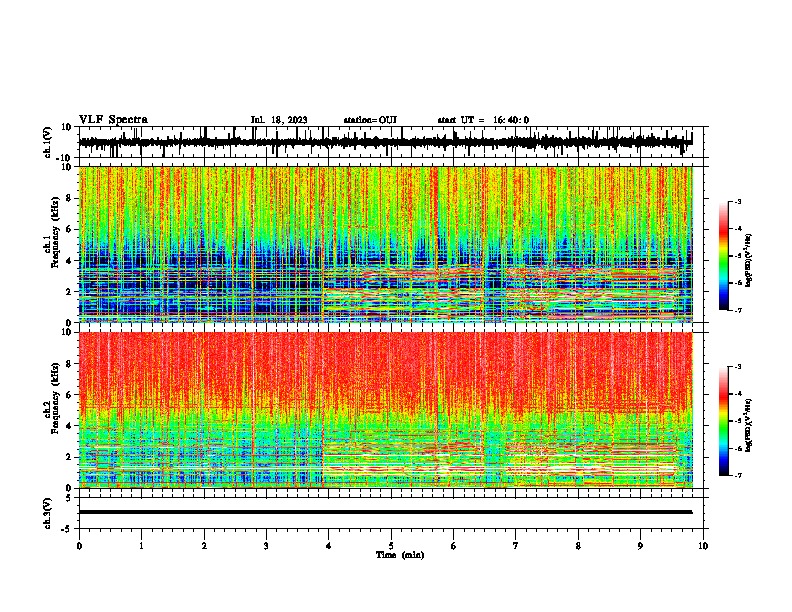Click the station=OUI header text

point(370,120)
